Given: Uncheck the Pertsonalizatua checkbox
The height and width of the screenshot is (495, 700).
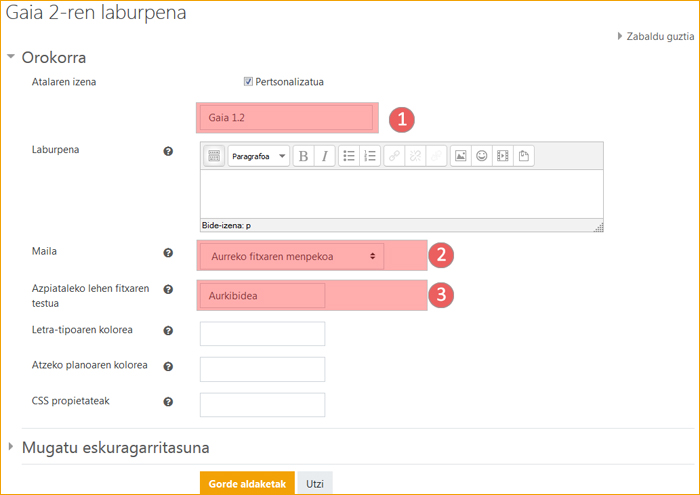Looking at the screenshot, I should tap(248, 82).
